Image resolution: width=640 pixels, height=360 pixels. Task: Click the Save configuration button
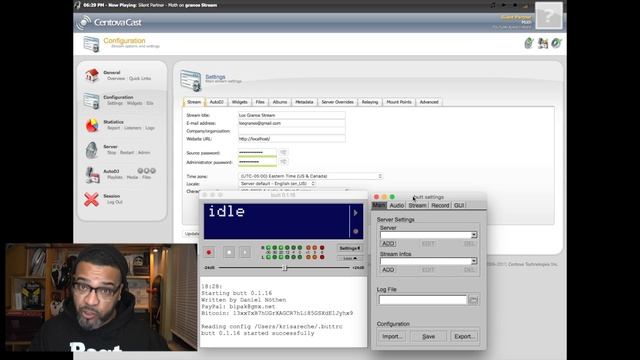point(429,336)
